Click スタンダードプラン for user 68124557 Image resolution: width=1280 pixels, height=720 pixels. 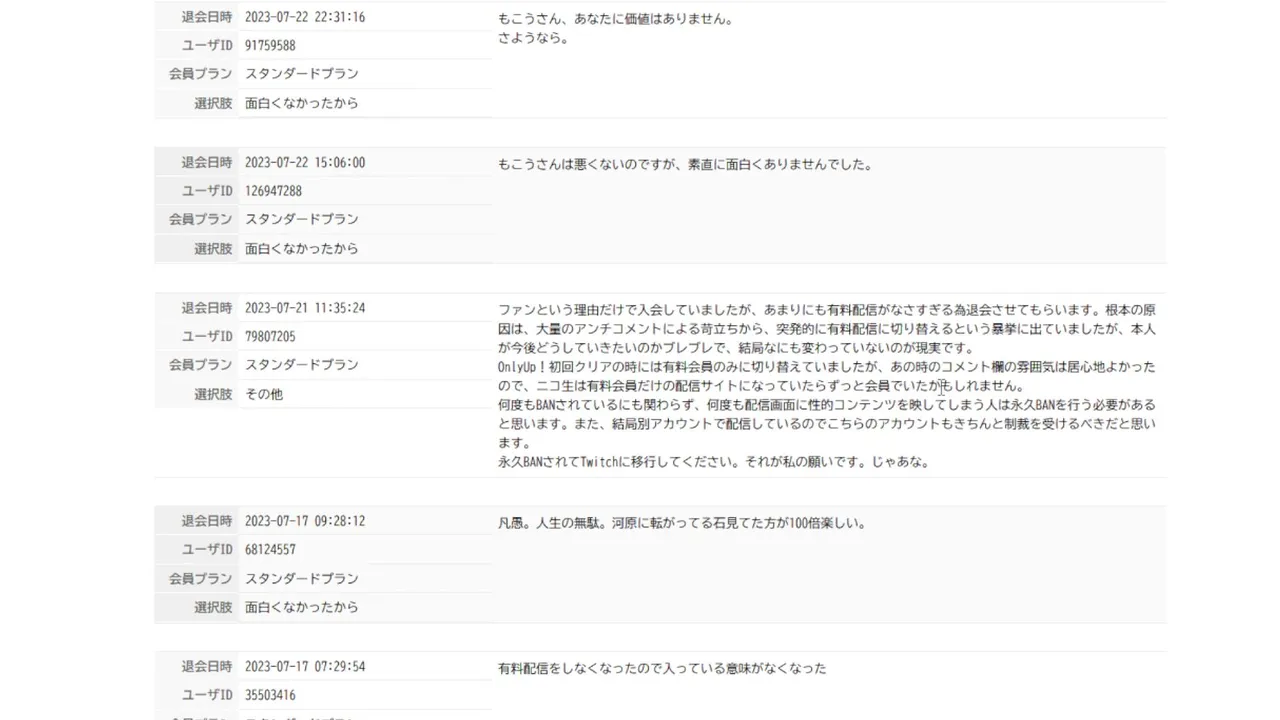click(301, 578)
